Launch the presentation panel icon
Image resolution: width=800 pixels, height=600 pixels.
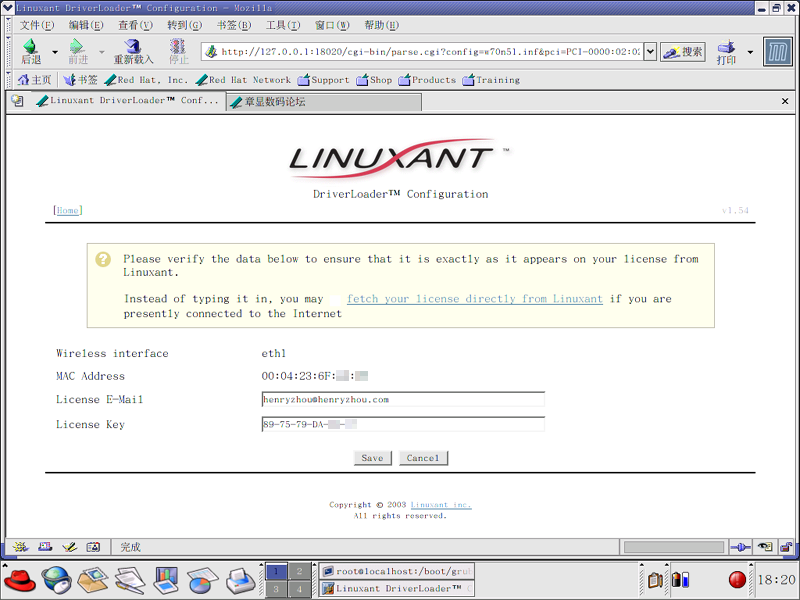[166, 580]
